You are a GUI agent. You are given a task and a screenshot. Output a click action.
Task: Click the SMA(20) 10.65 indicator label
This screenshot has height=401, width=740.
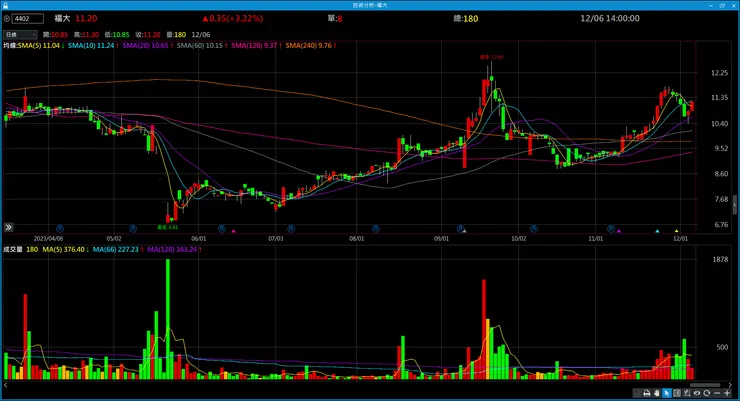[147, 46]
